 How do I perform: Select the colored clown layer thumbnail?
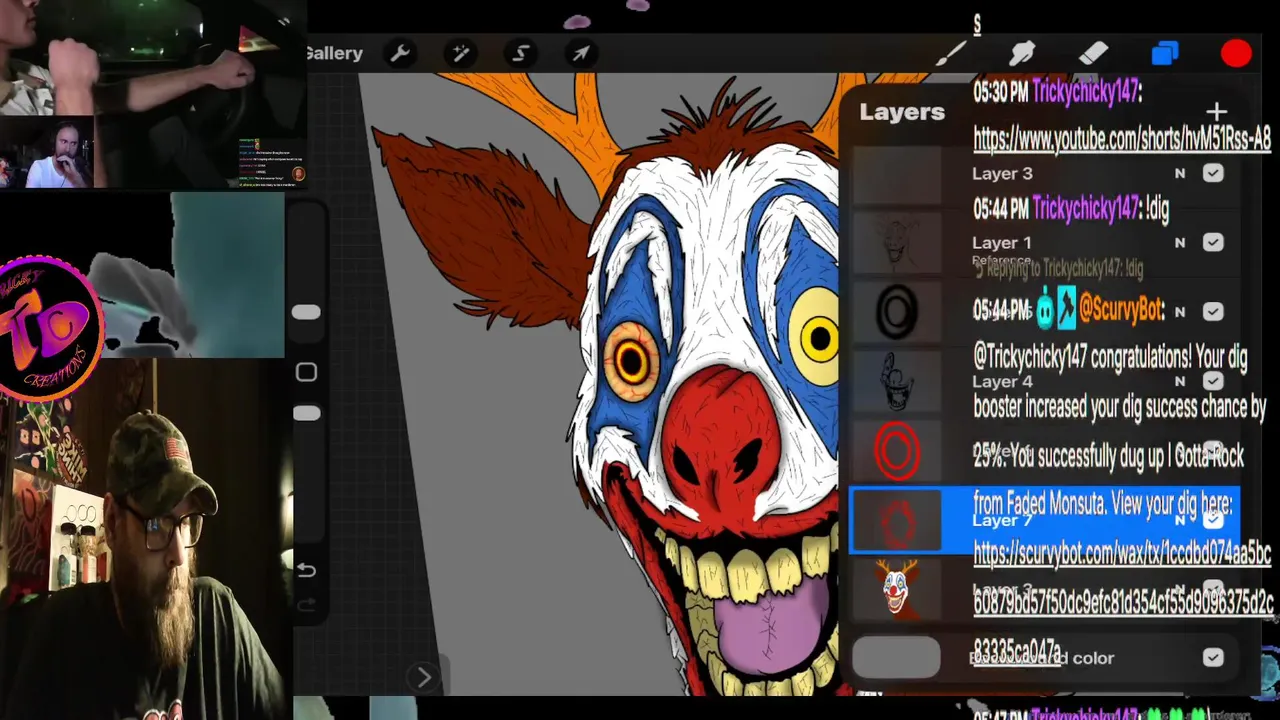pyautogui.click(x=897, y=590)
